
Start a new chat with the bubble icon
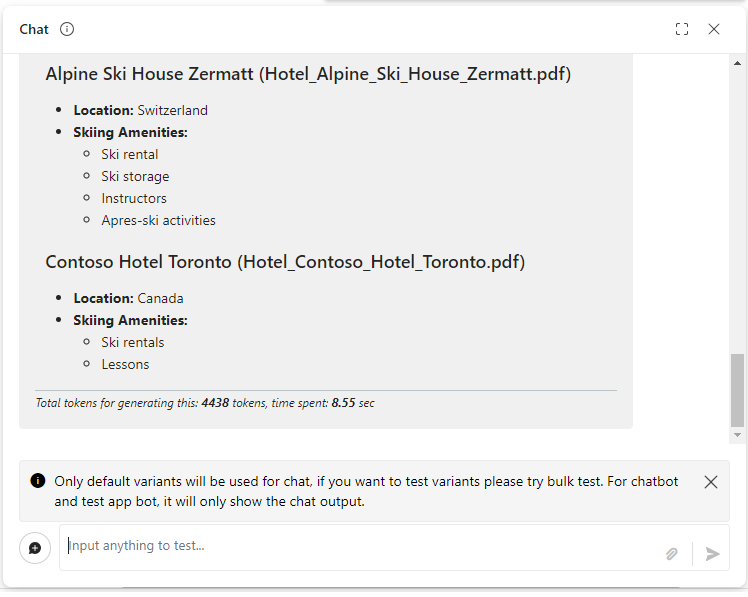point(35,548)
